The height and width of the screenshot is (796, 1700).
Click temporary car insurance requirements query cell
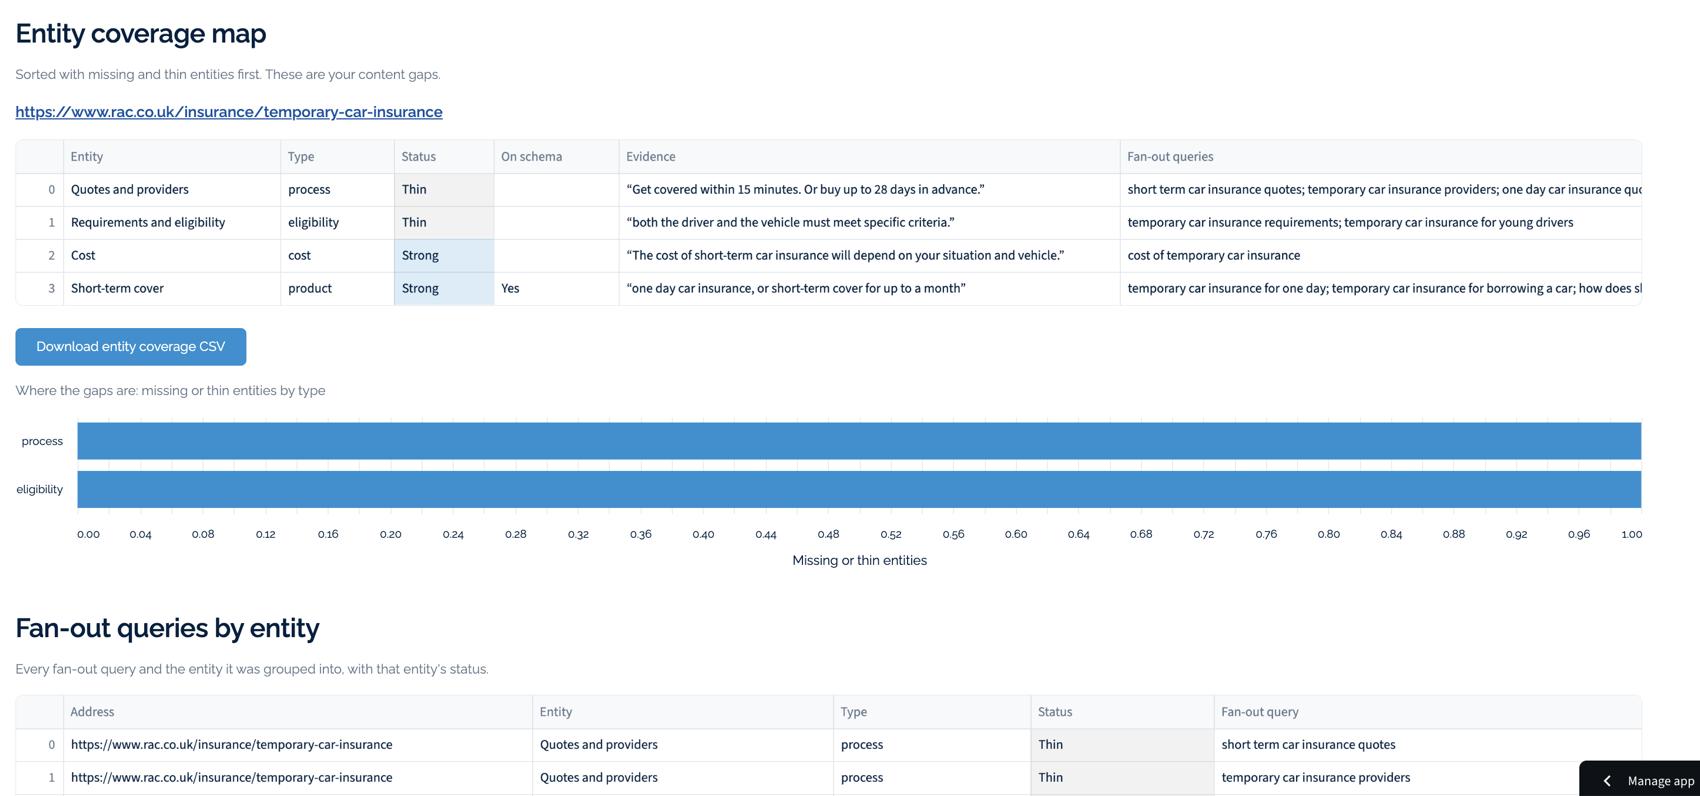tap(1381, 223)
